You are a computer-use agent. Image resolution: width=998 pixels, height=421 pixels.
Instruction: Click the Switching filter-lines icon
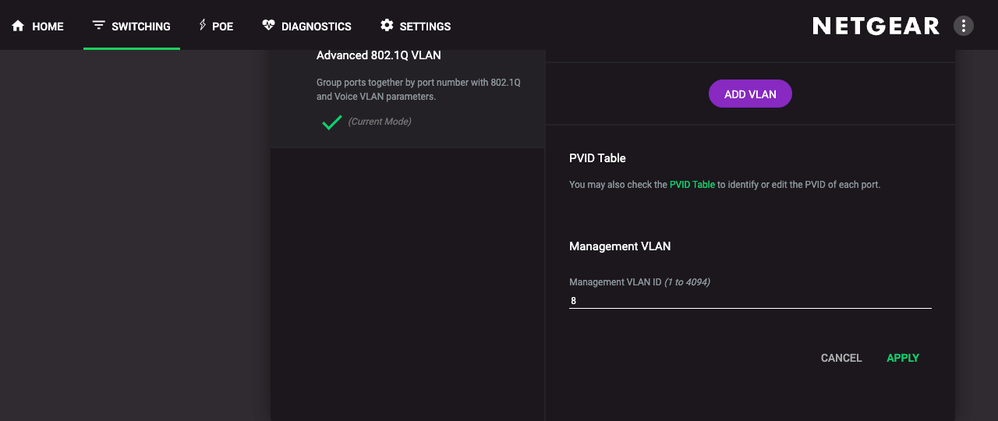[98, 26]
